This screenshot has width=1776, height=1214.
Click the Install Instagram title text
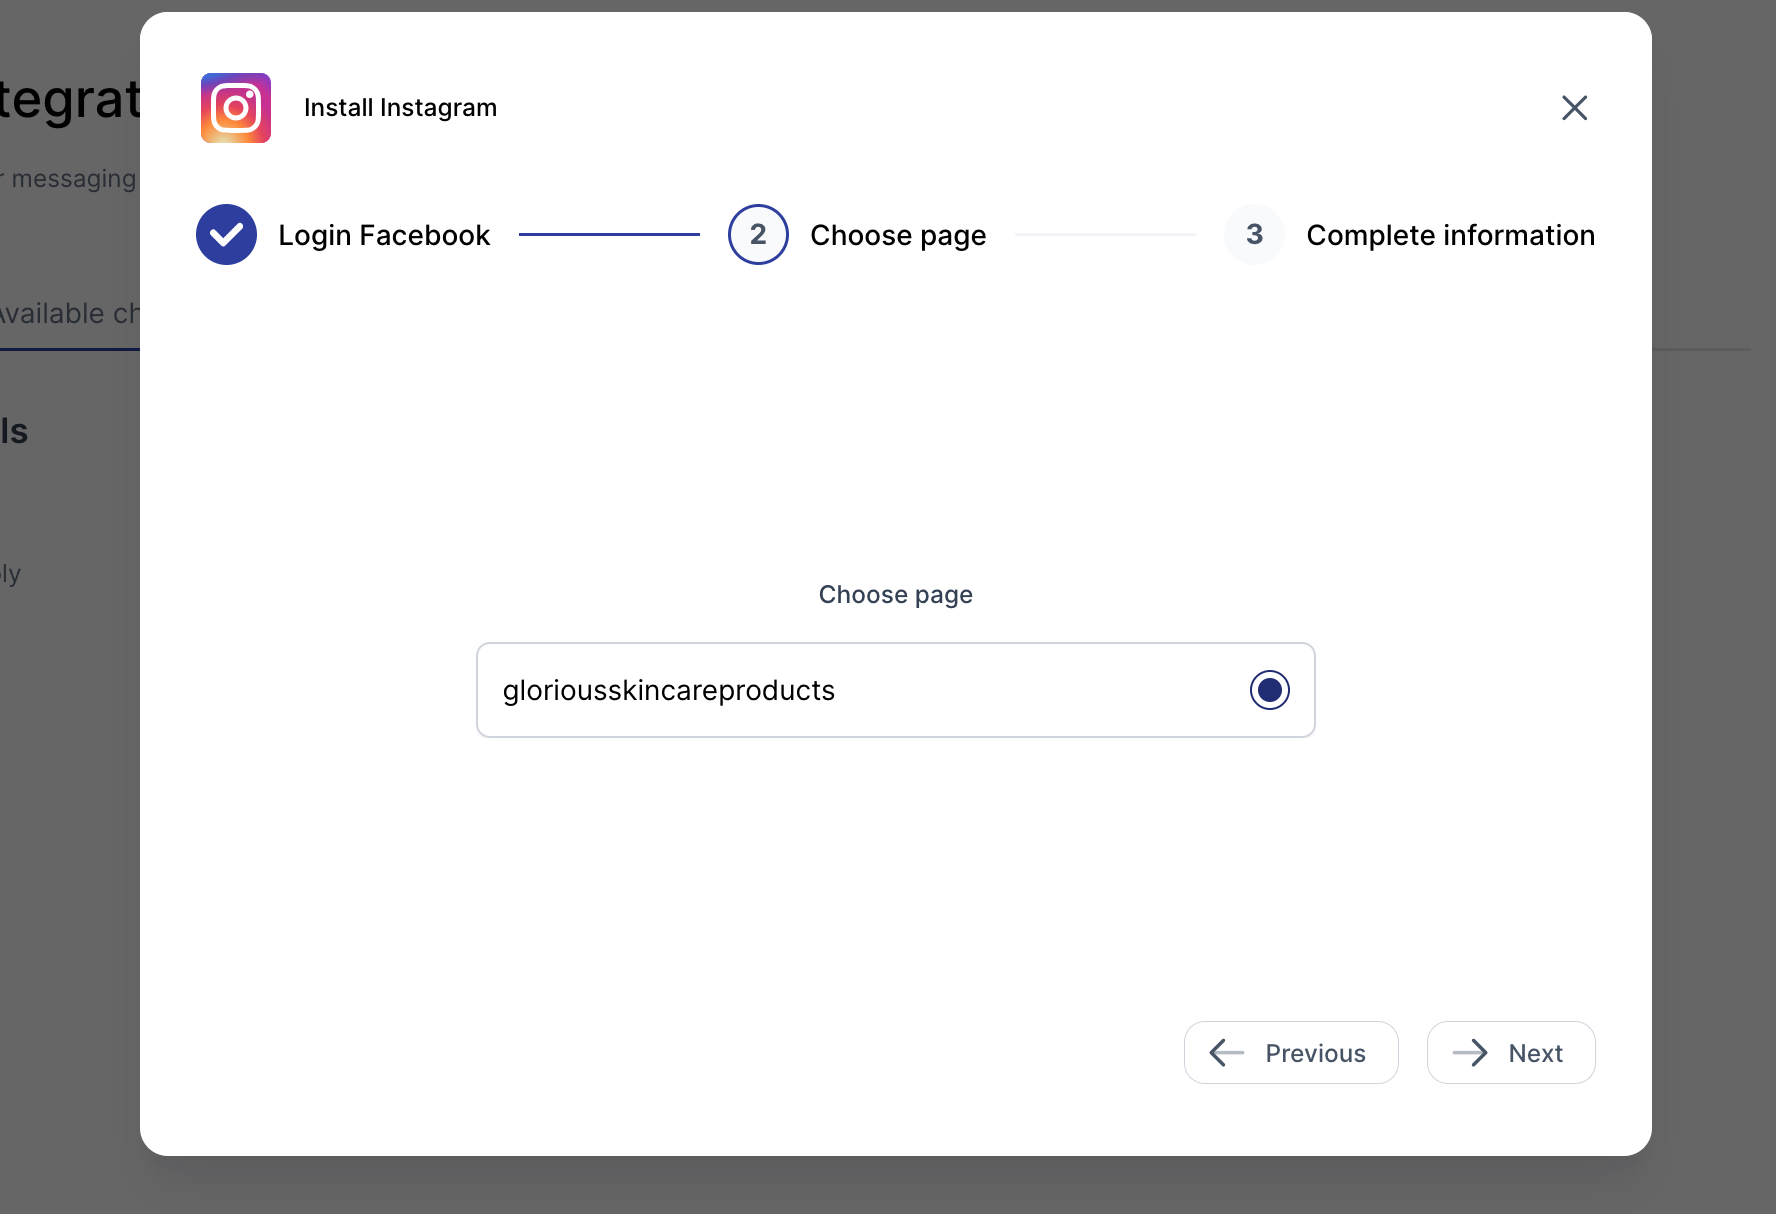click(400, 108)
